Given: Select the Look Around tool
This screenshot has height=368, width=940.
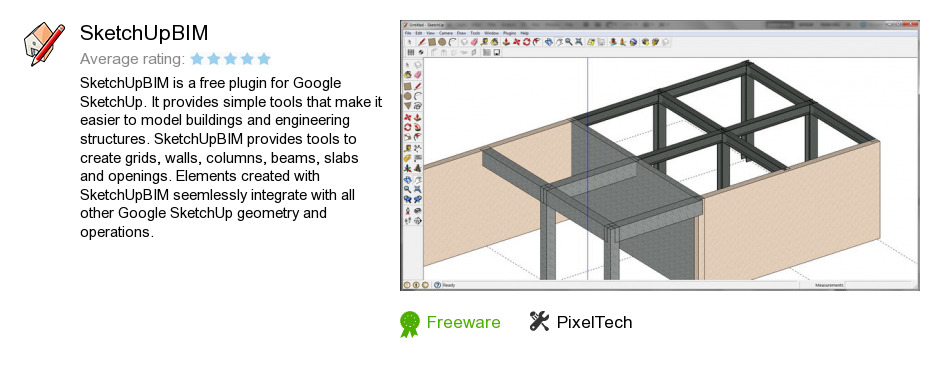Looking at the screenshot, I should [x=418, y=210].
